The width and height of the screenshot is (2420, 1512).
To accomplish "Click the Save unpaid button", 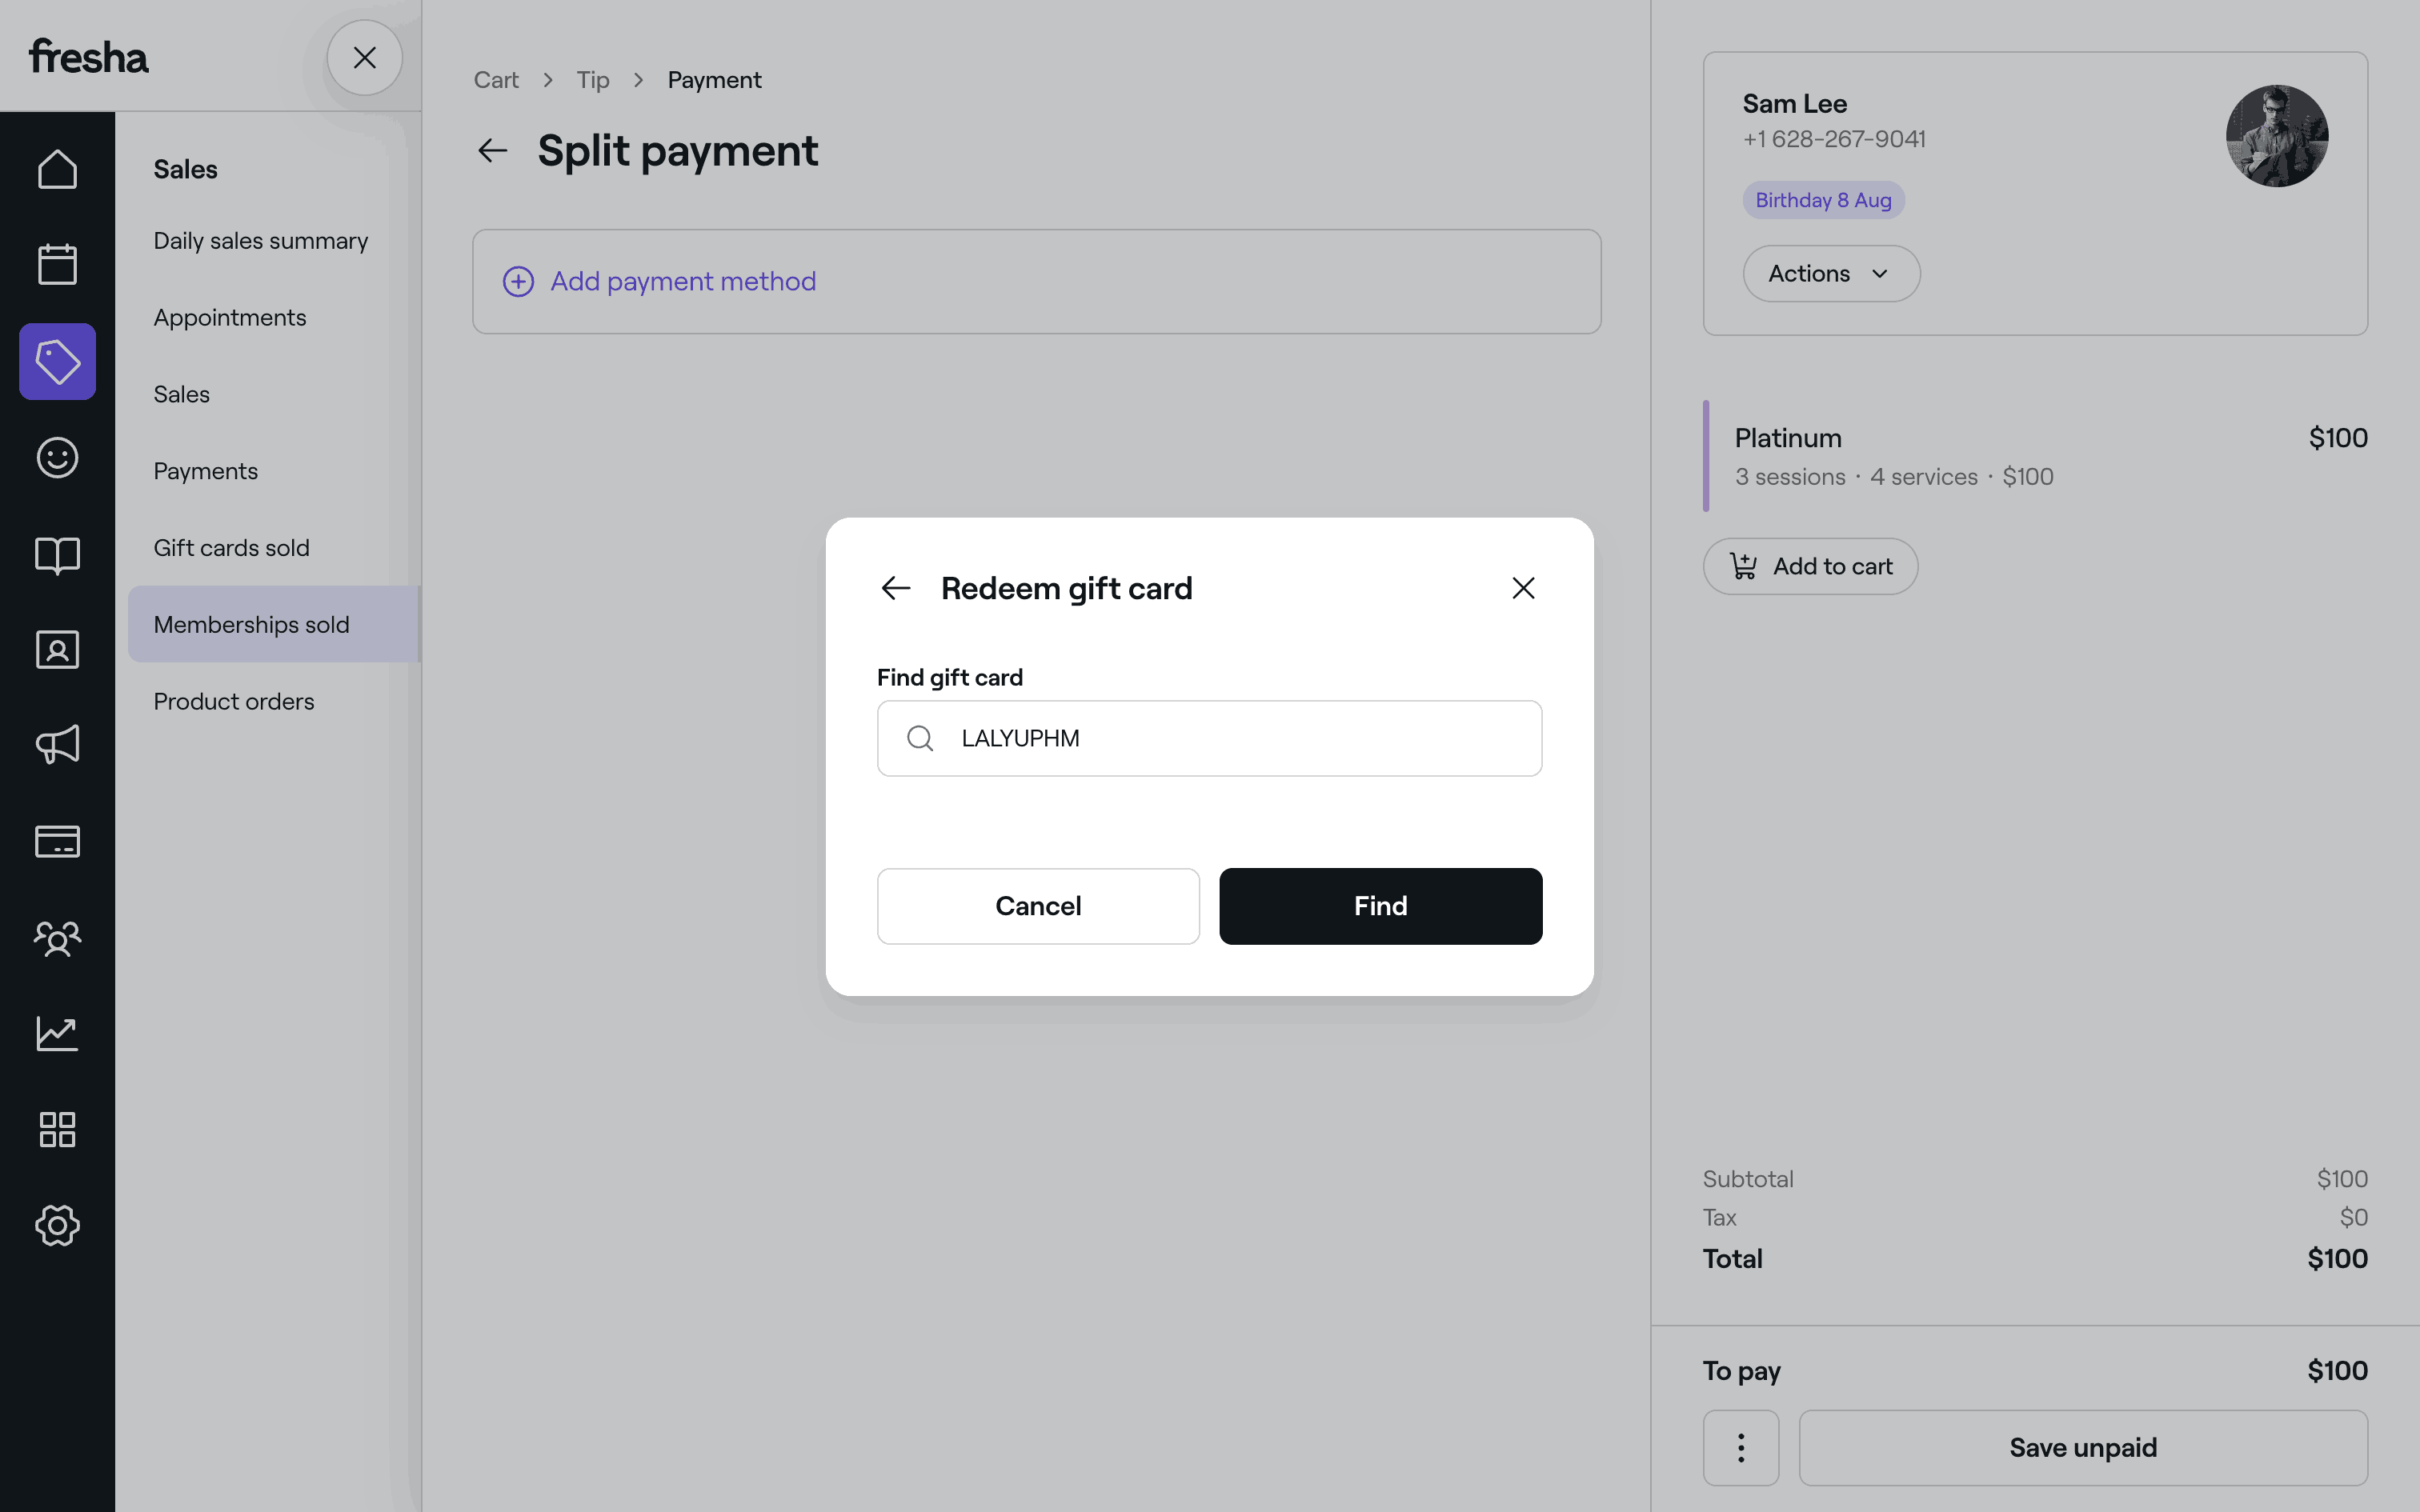I will point(2082,1447).
